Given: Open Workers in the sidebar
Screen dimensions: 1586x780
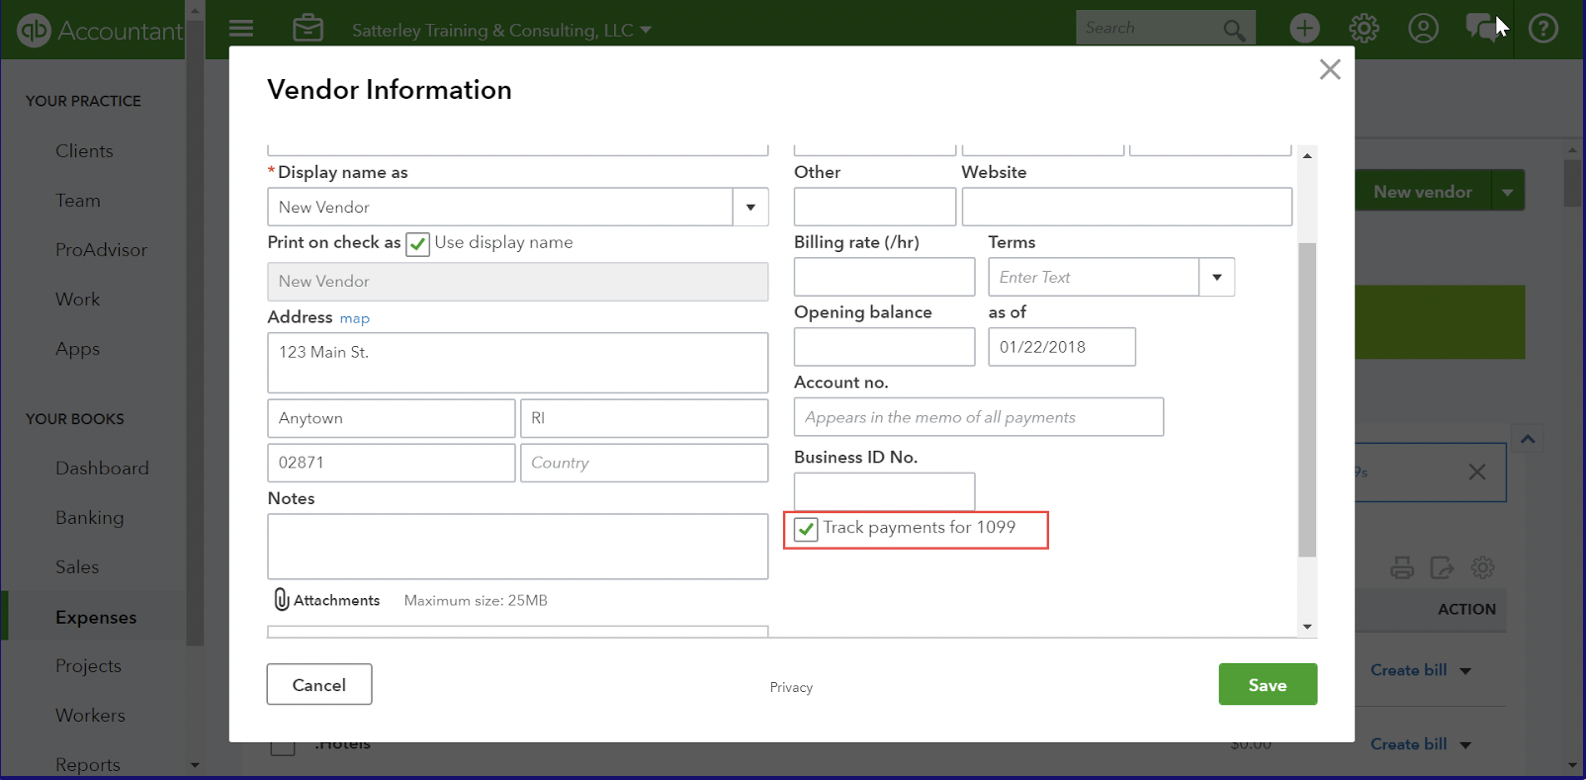Looking at the screenshot, I should coord(90,715).
